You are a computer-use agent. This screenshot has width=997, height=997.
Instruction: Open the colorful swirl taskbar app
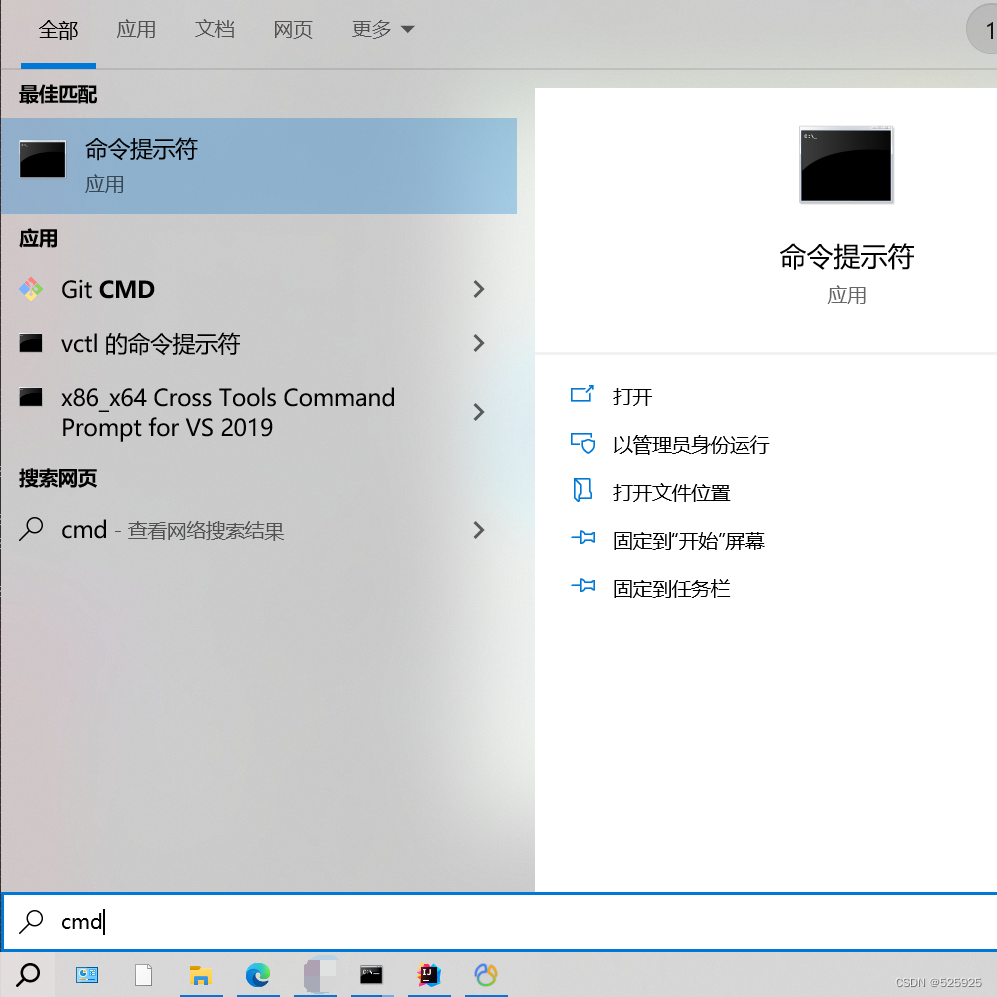486,975
